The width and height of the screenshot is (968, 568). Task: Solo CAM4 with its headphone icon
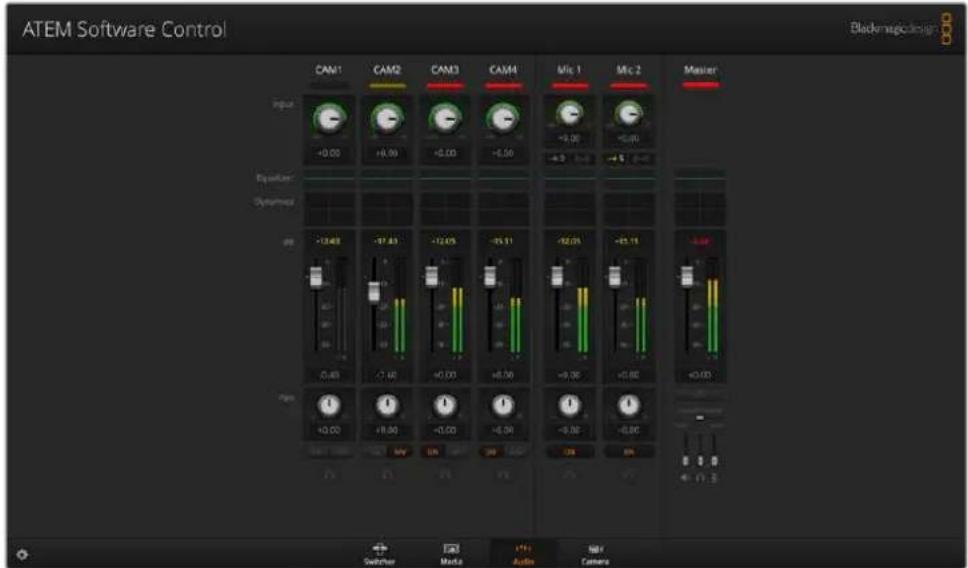pyautogui.click(x=503, y=475)
